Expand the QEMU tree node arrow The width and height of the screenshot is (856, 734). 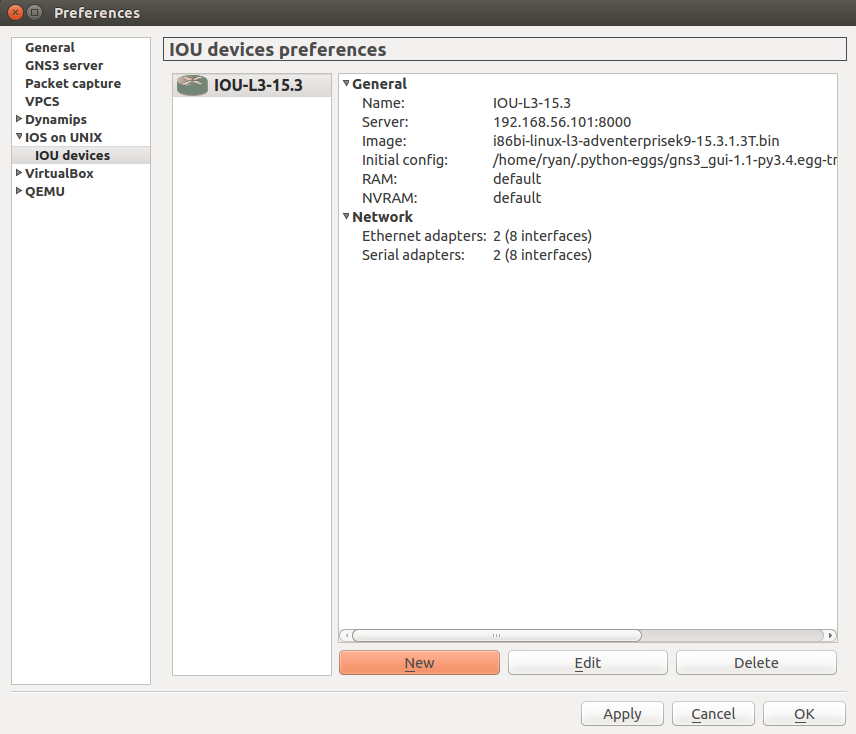pyautogui.click(x=19, y=190)
